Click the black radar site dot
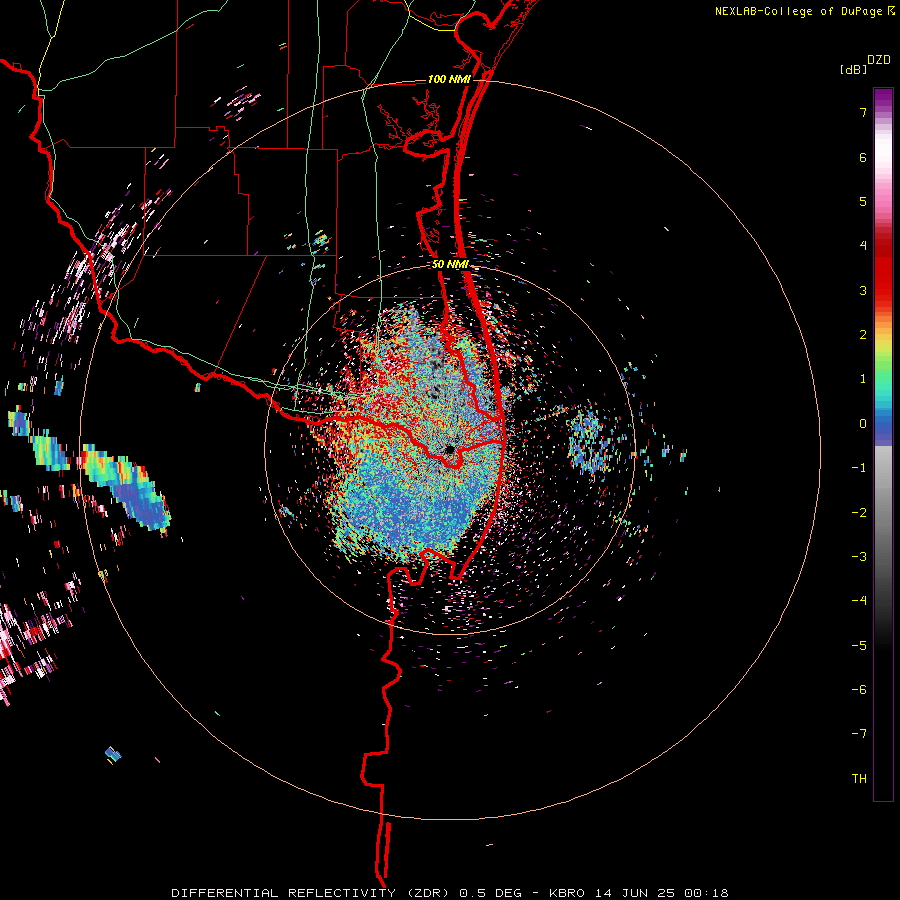Viewport: 900px width, 900px height. click(450, 449)
